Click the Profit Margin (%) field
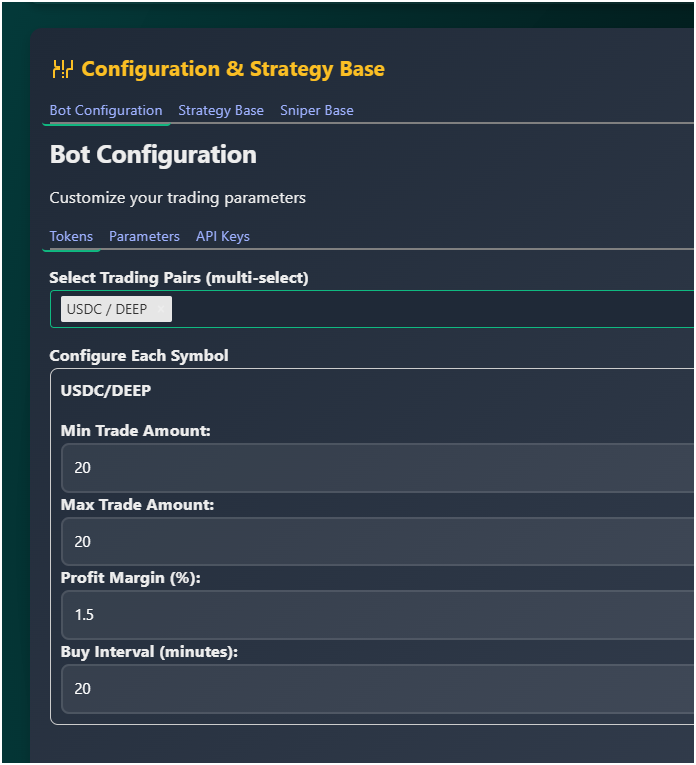696x765 pixels. tap(378, 615)
